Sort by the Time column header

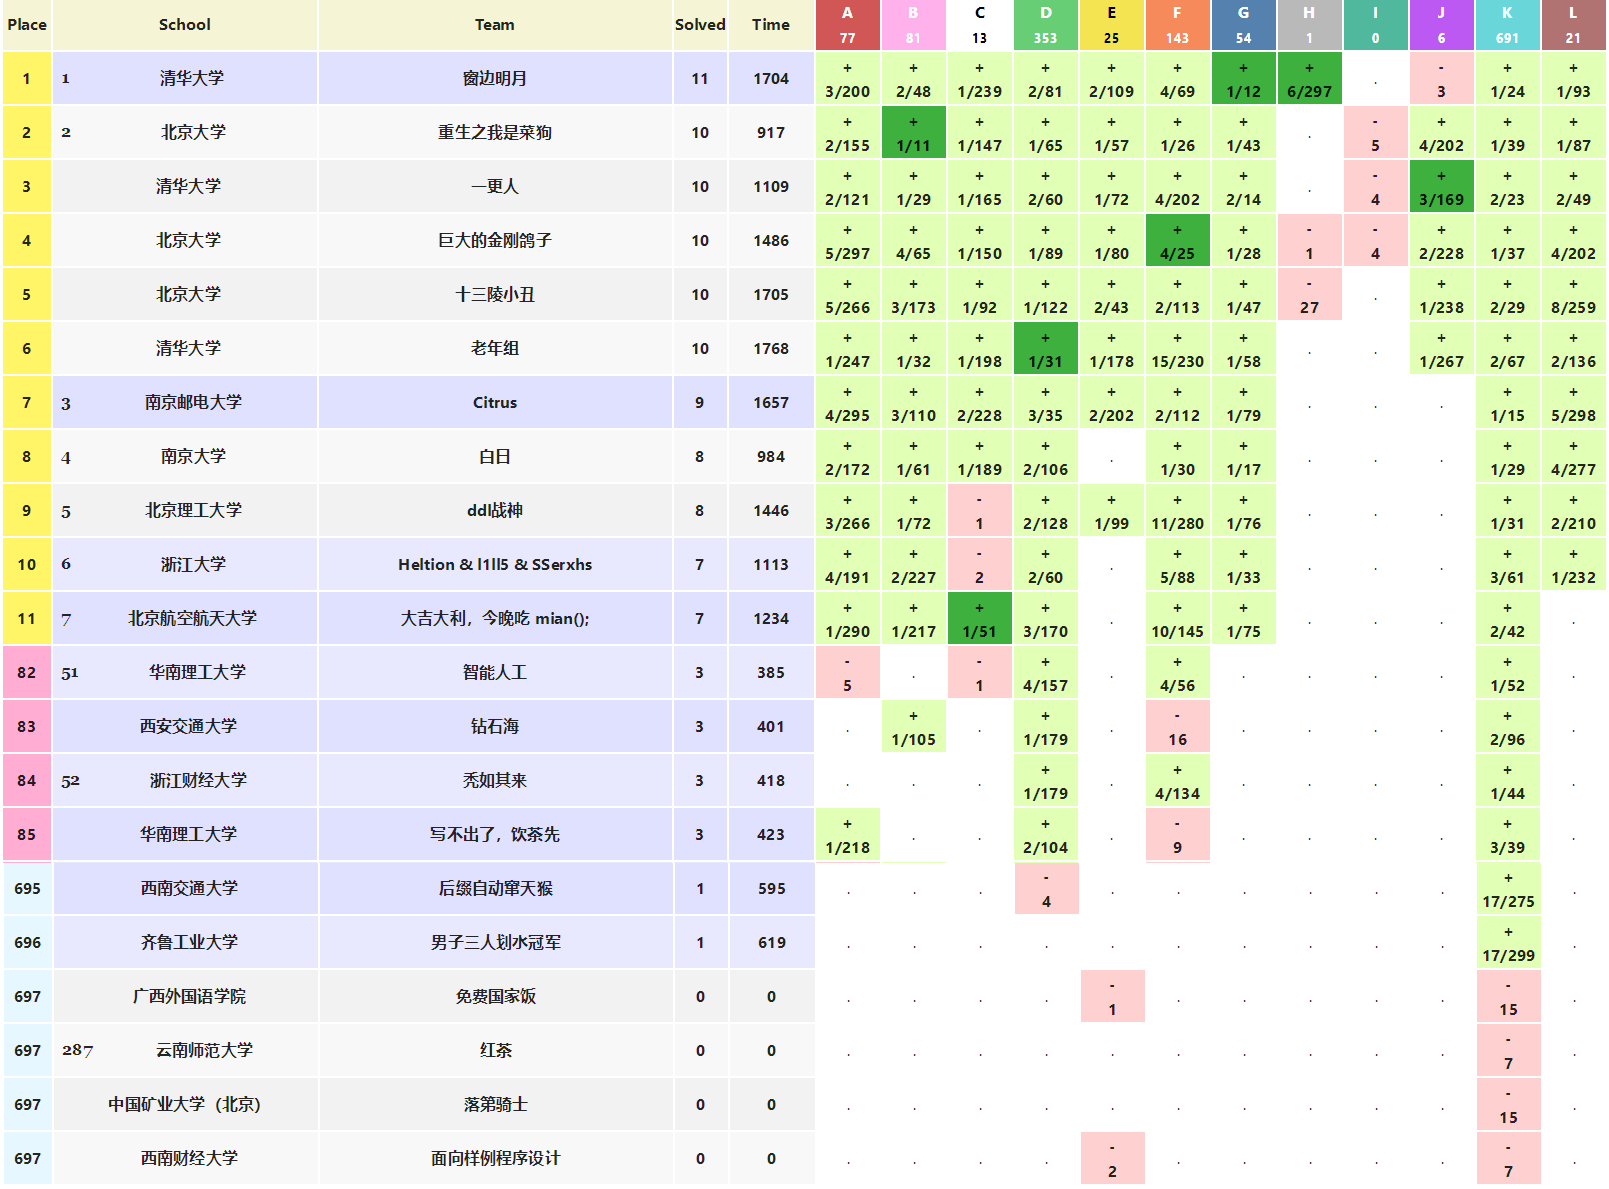[x=770, y=25]
